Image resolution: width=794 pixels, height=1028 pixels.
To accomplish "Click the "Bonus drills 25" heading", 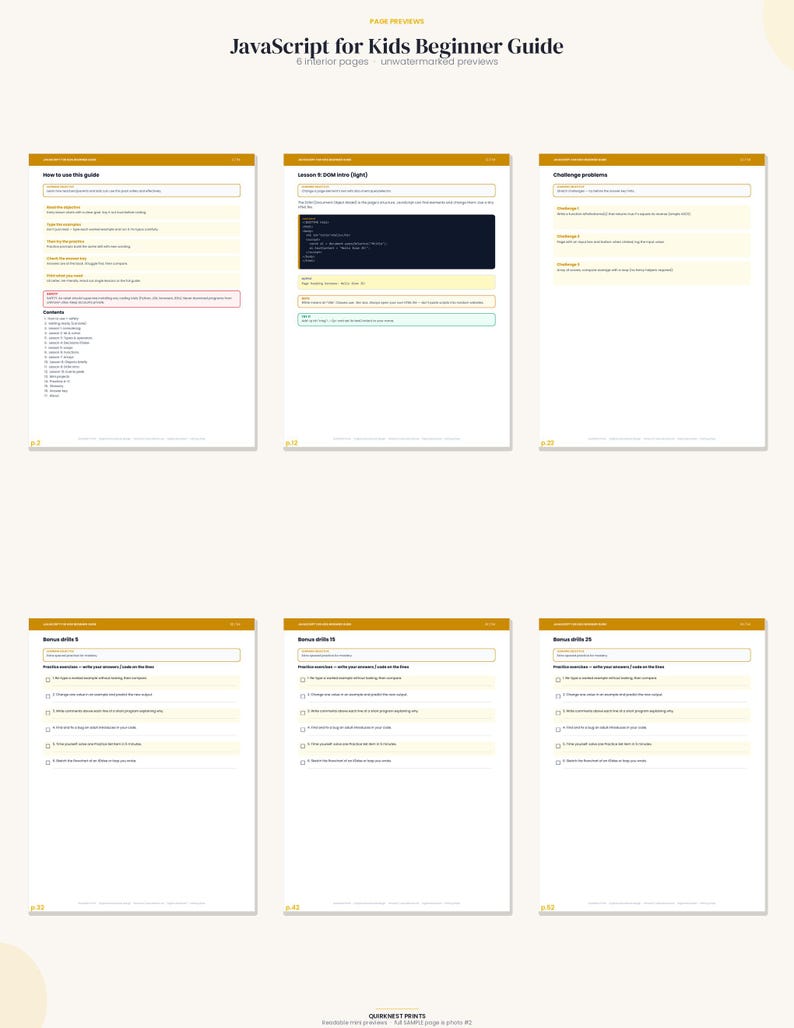I will coord(572,639).
